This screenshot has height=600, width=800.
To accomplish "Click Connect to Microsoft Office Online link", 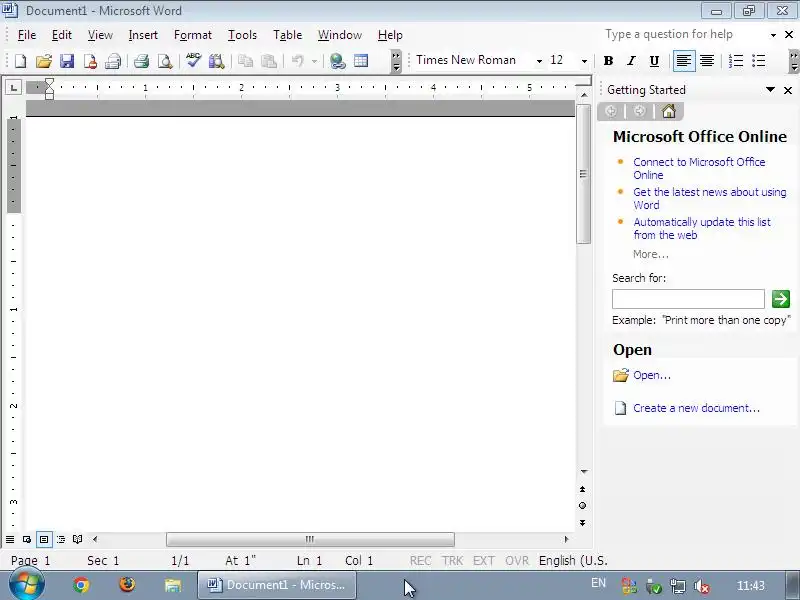I will 699,168.
